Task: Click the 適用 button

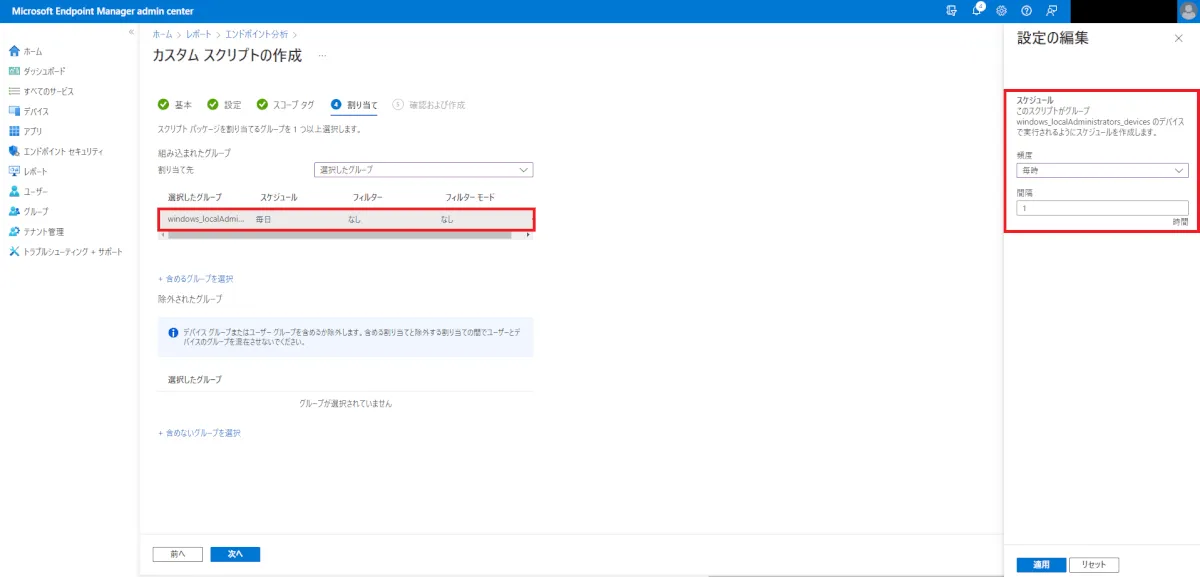Action: (x=1041, y=565)
